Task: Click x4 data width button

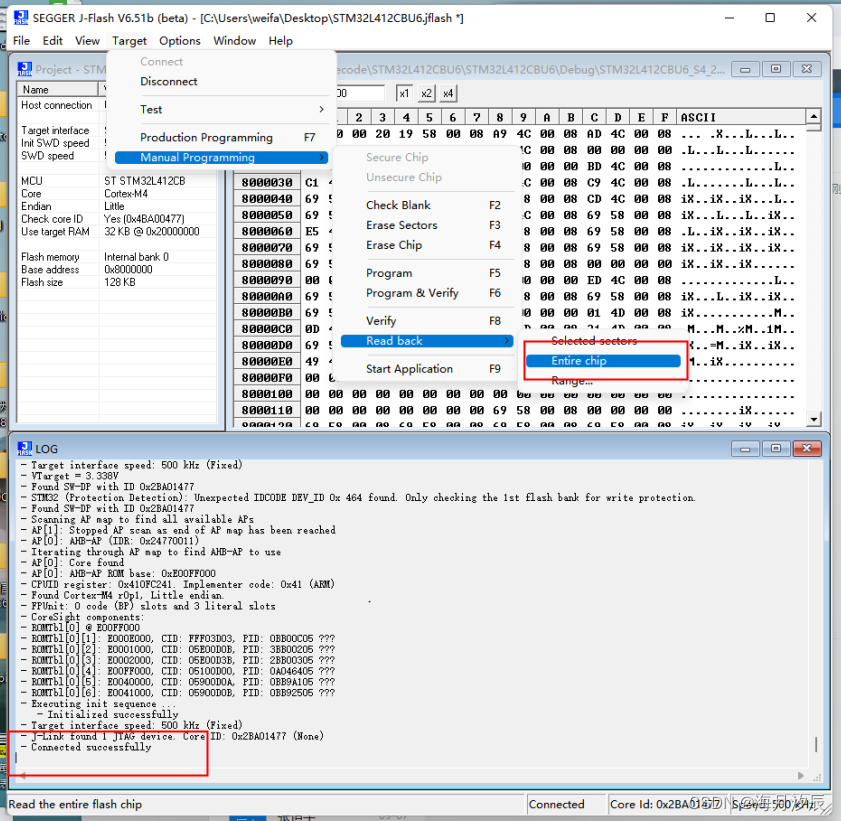Action: pyautogui.click(x=448, y=93)
